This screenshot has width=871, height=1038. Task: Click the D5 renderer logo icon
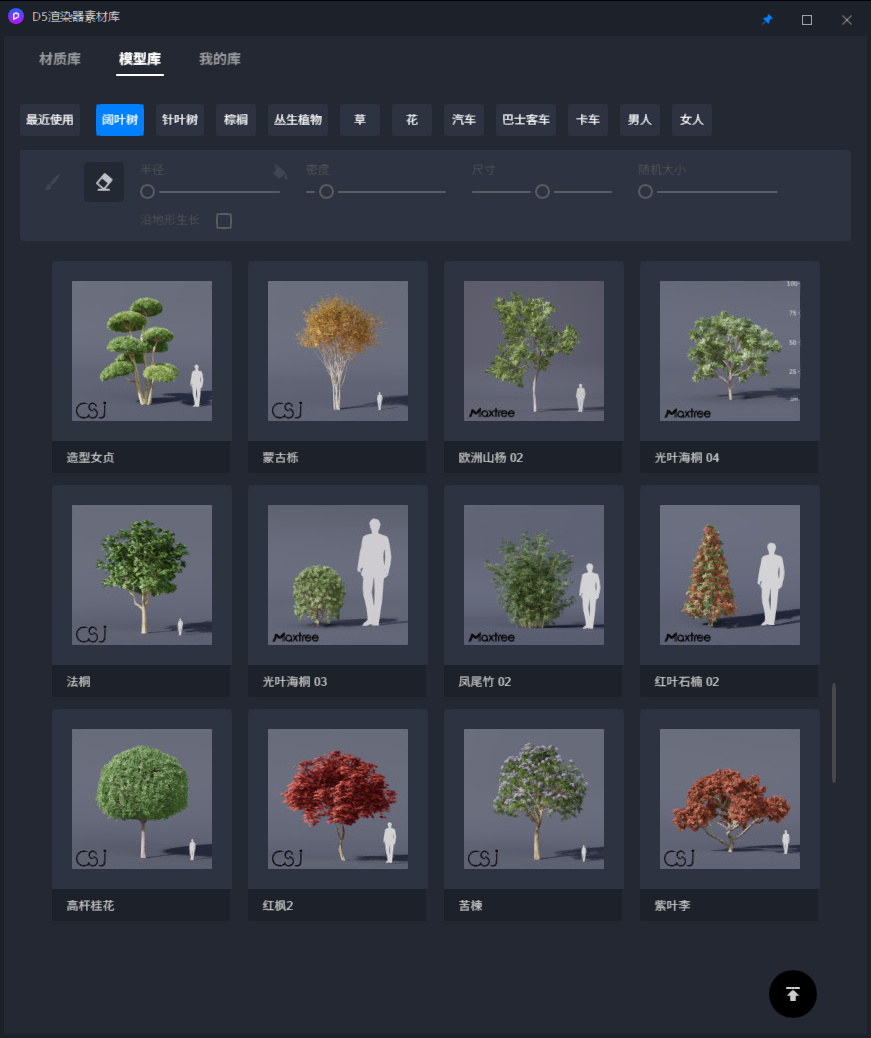click(x=16, y=17)
